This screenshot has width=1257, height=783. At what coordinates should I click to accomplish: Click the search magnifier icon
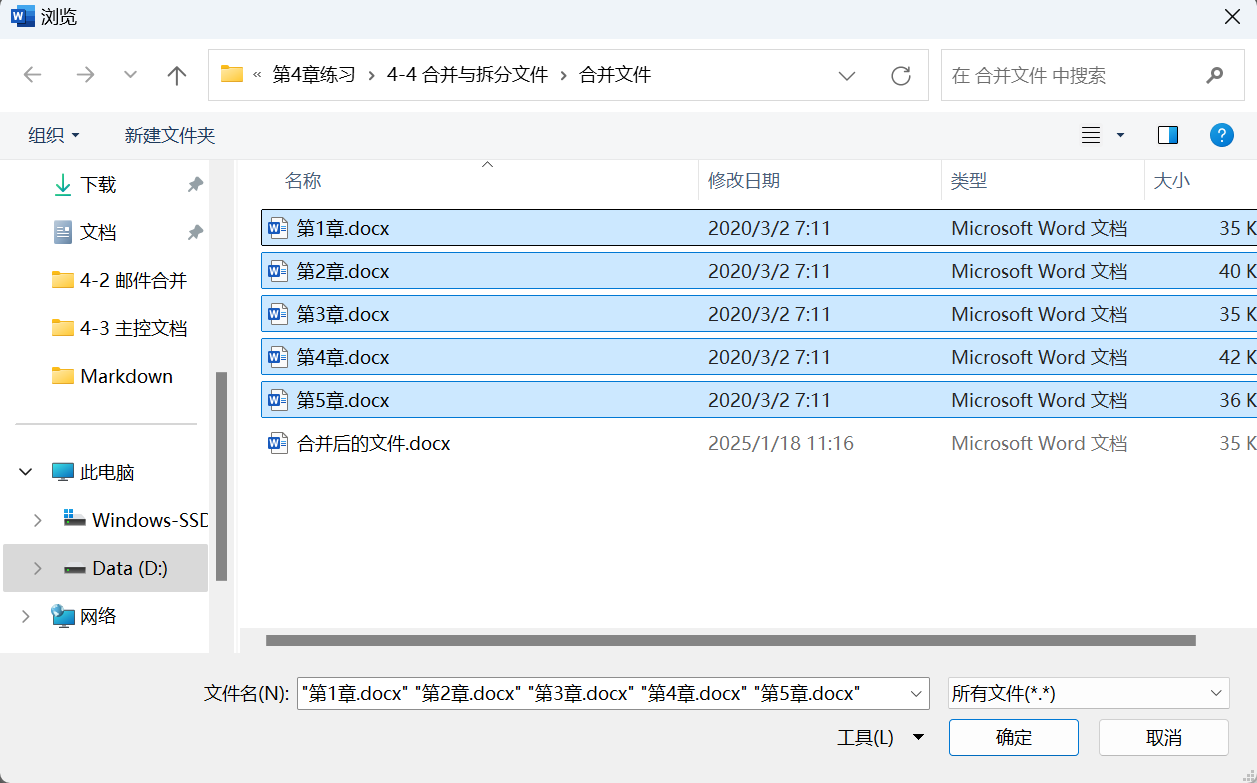[x=1214, y=75]
